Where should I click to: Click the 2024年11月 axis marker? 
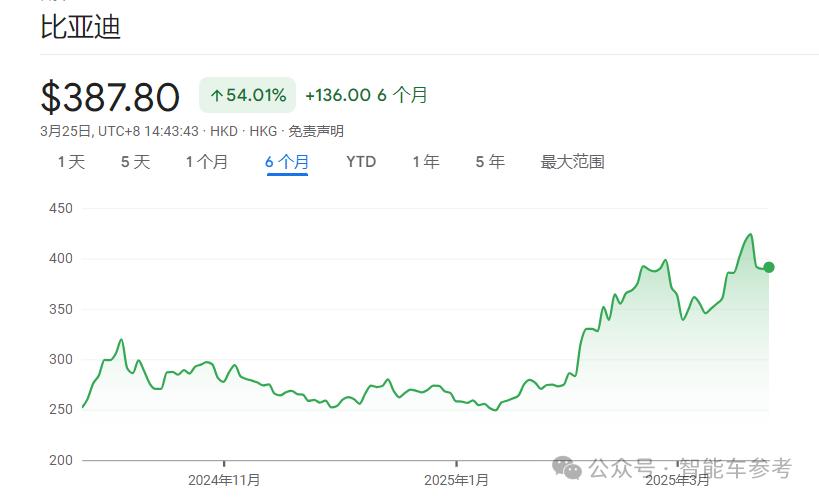coord(224,480)
